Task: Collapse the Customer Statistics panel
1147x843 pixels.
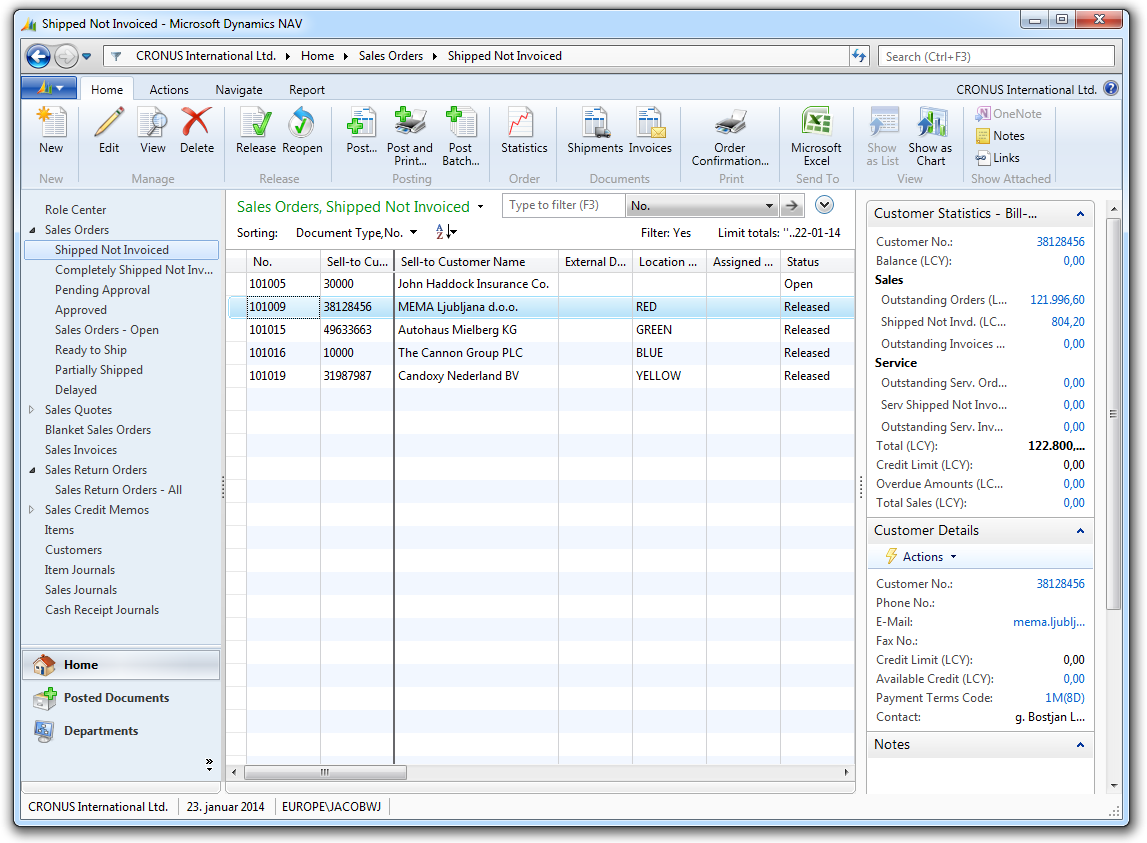Action: point(1079,213)
